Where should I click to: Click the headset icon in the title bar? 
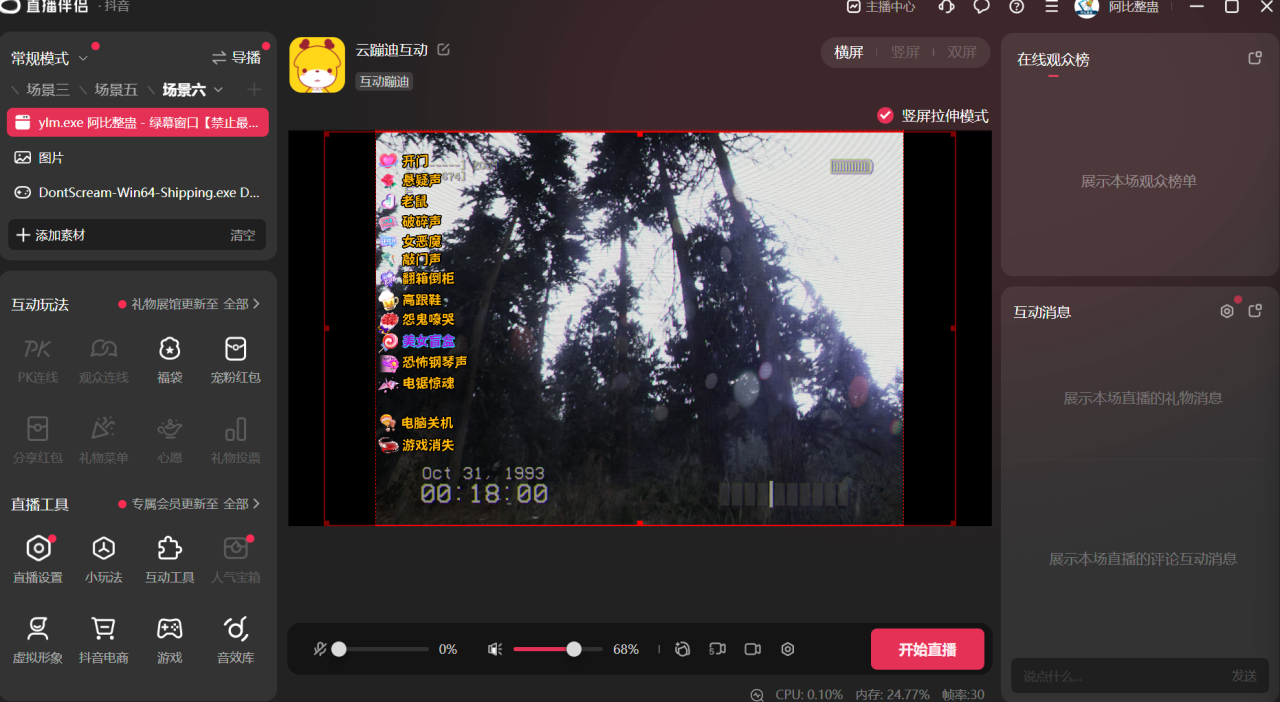click(945, 7)
